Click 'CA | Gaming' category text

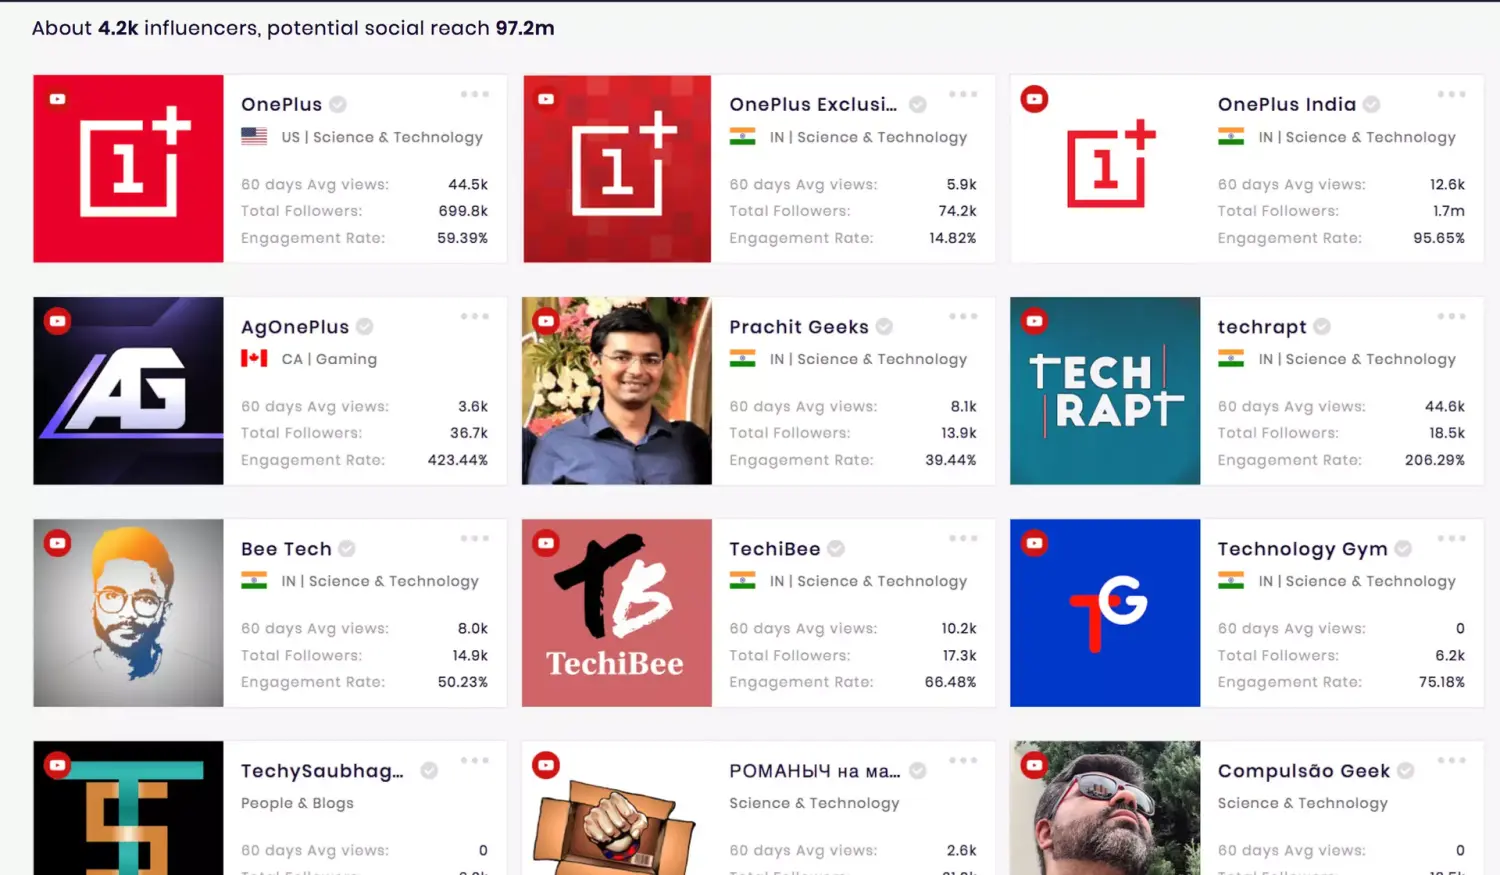pos(329,359)
